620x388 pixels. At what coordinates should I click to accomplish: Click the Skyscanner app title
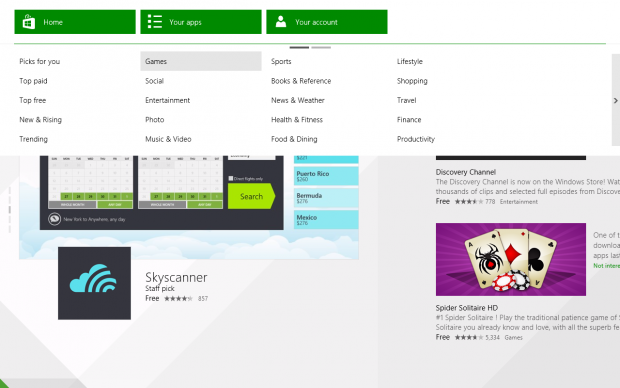pyautogui.click(x=176, y=277)
